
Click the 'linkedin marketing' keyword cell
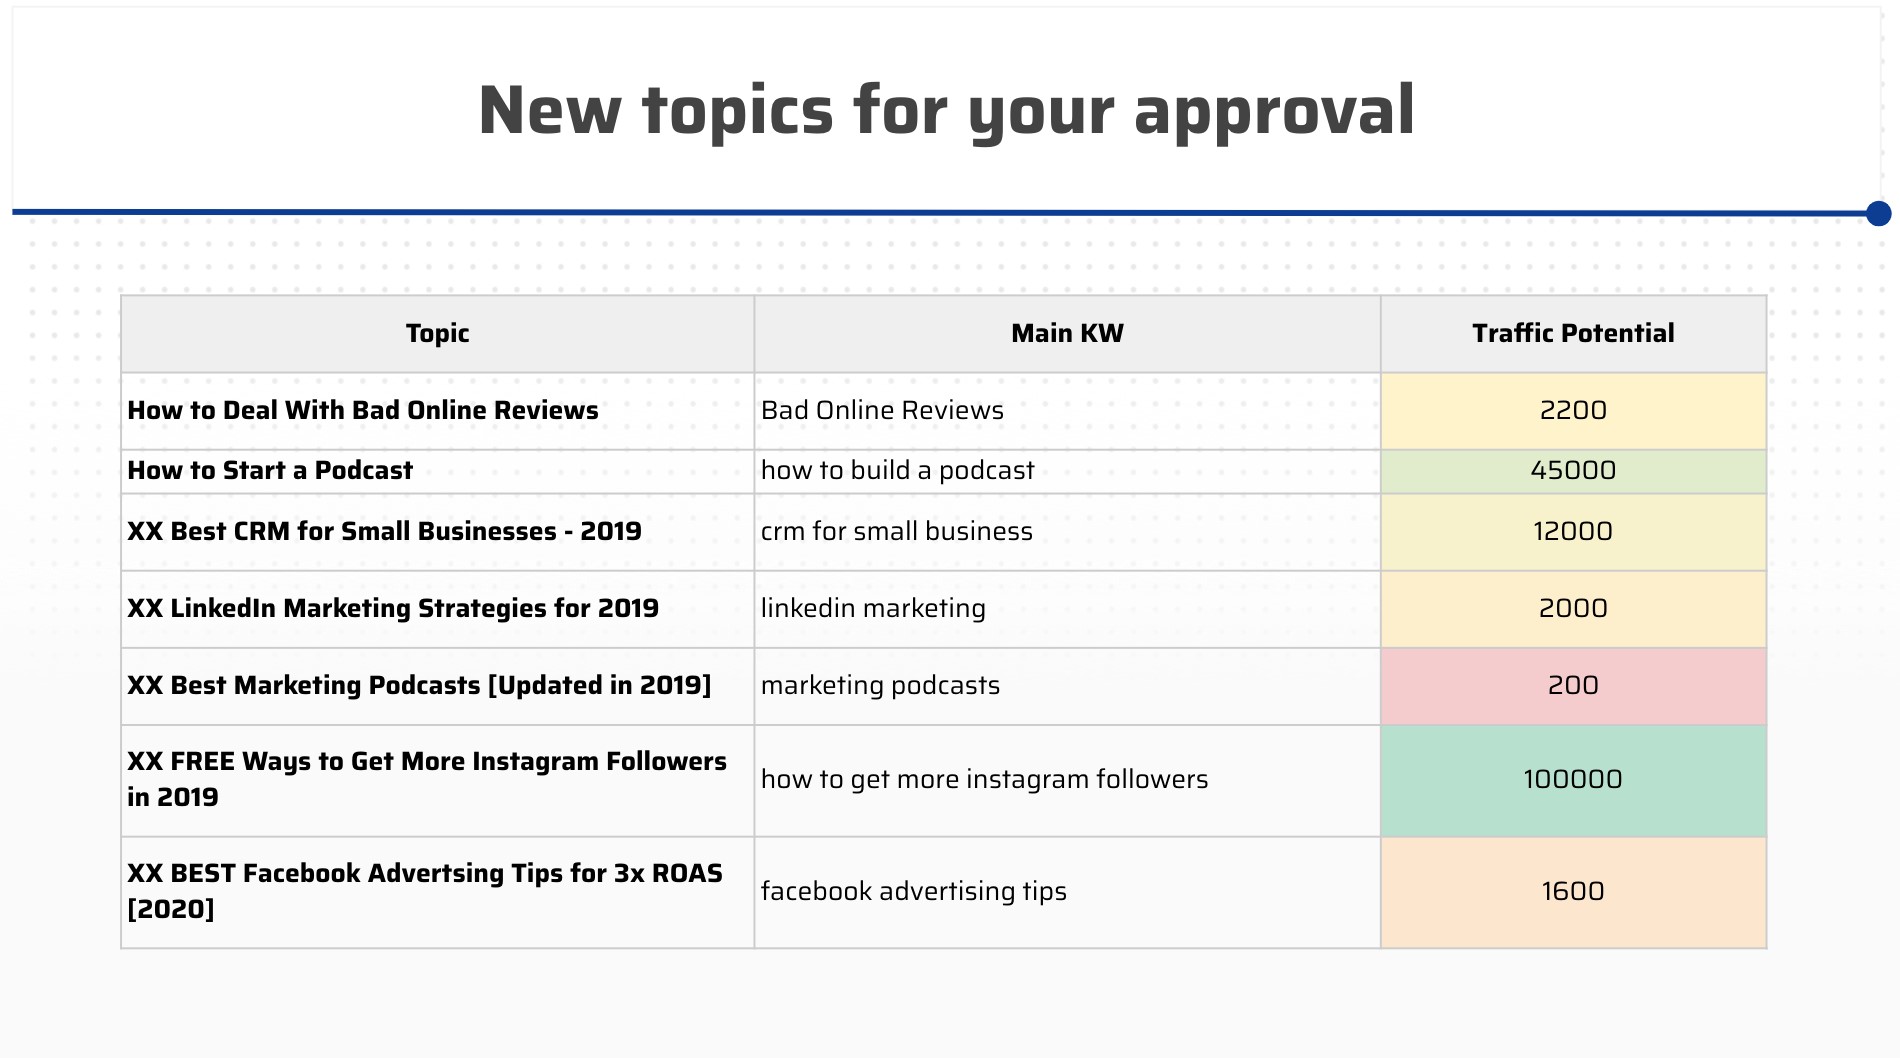pos(1067,609)
